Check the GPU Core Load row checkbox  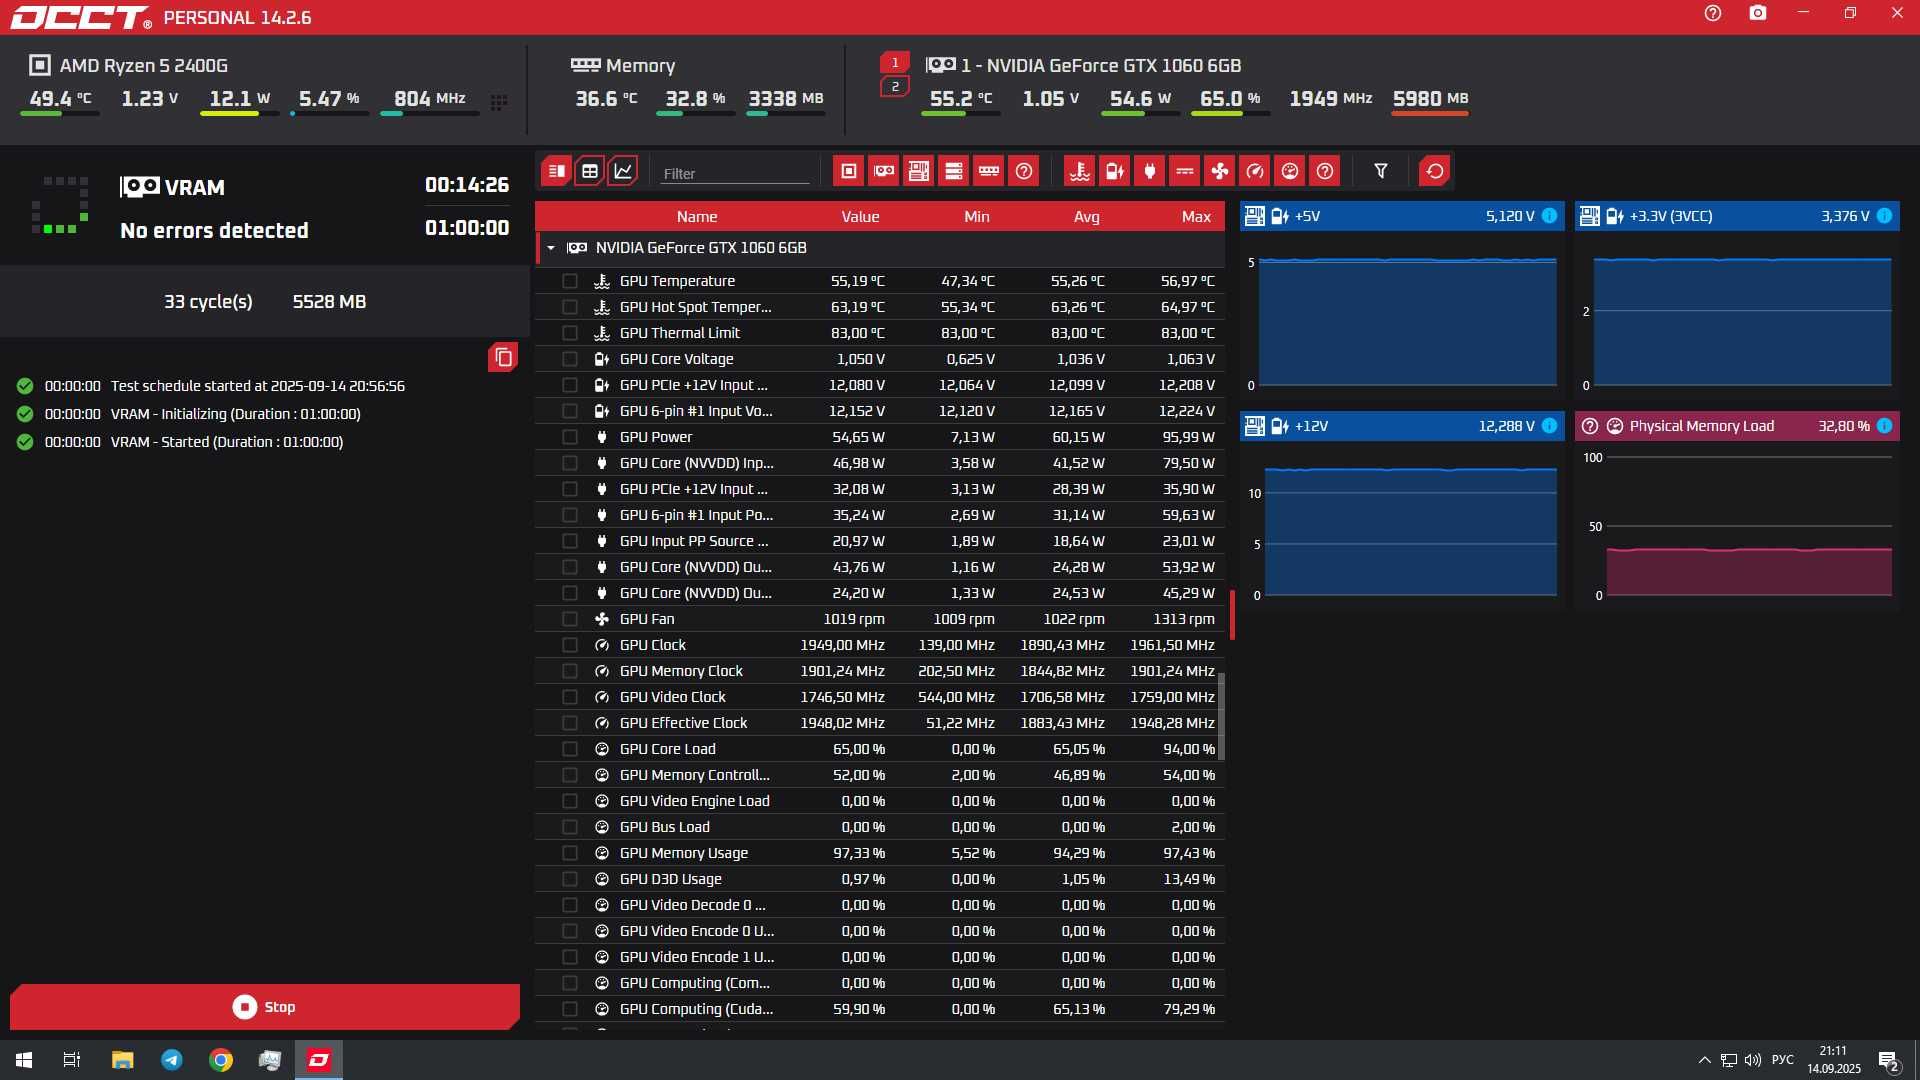[570, 749]
